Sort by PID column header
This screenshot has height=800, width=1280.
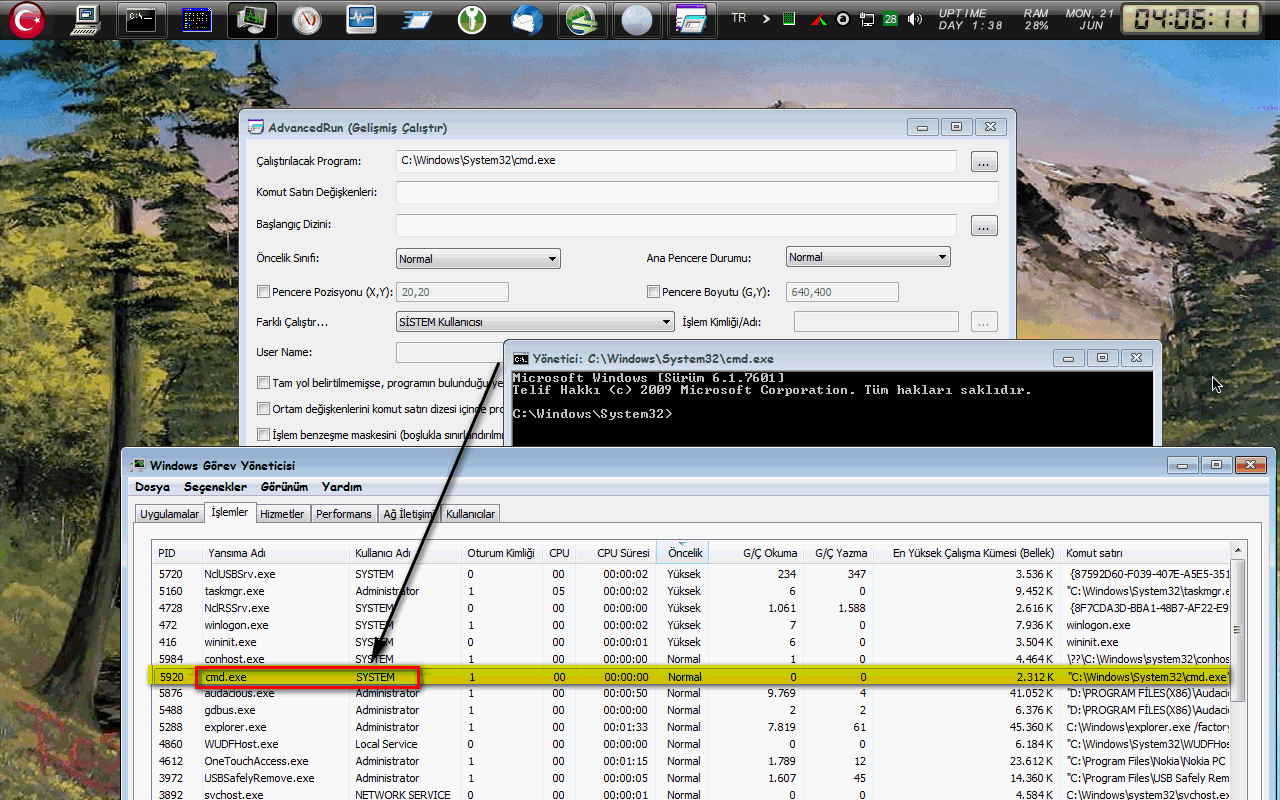pyautogui.click(x=177, y=553)
